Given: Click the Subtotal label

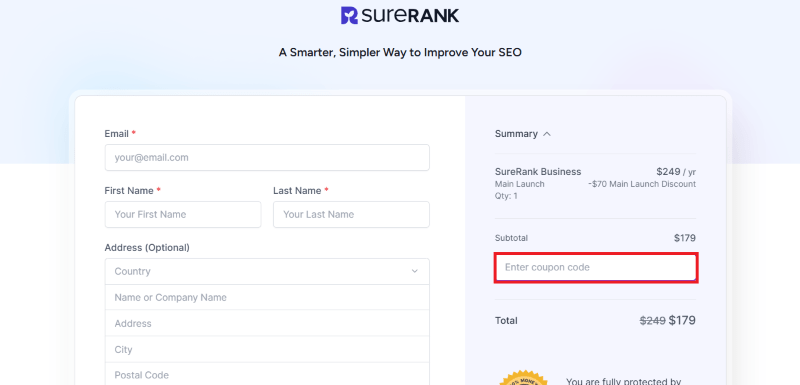Looking at the screenshot, I should (511, 238).
